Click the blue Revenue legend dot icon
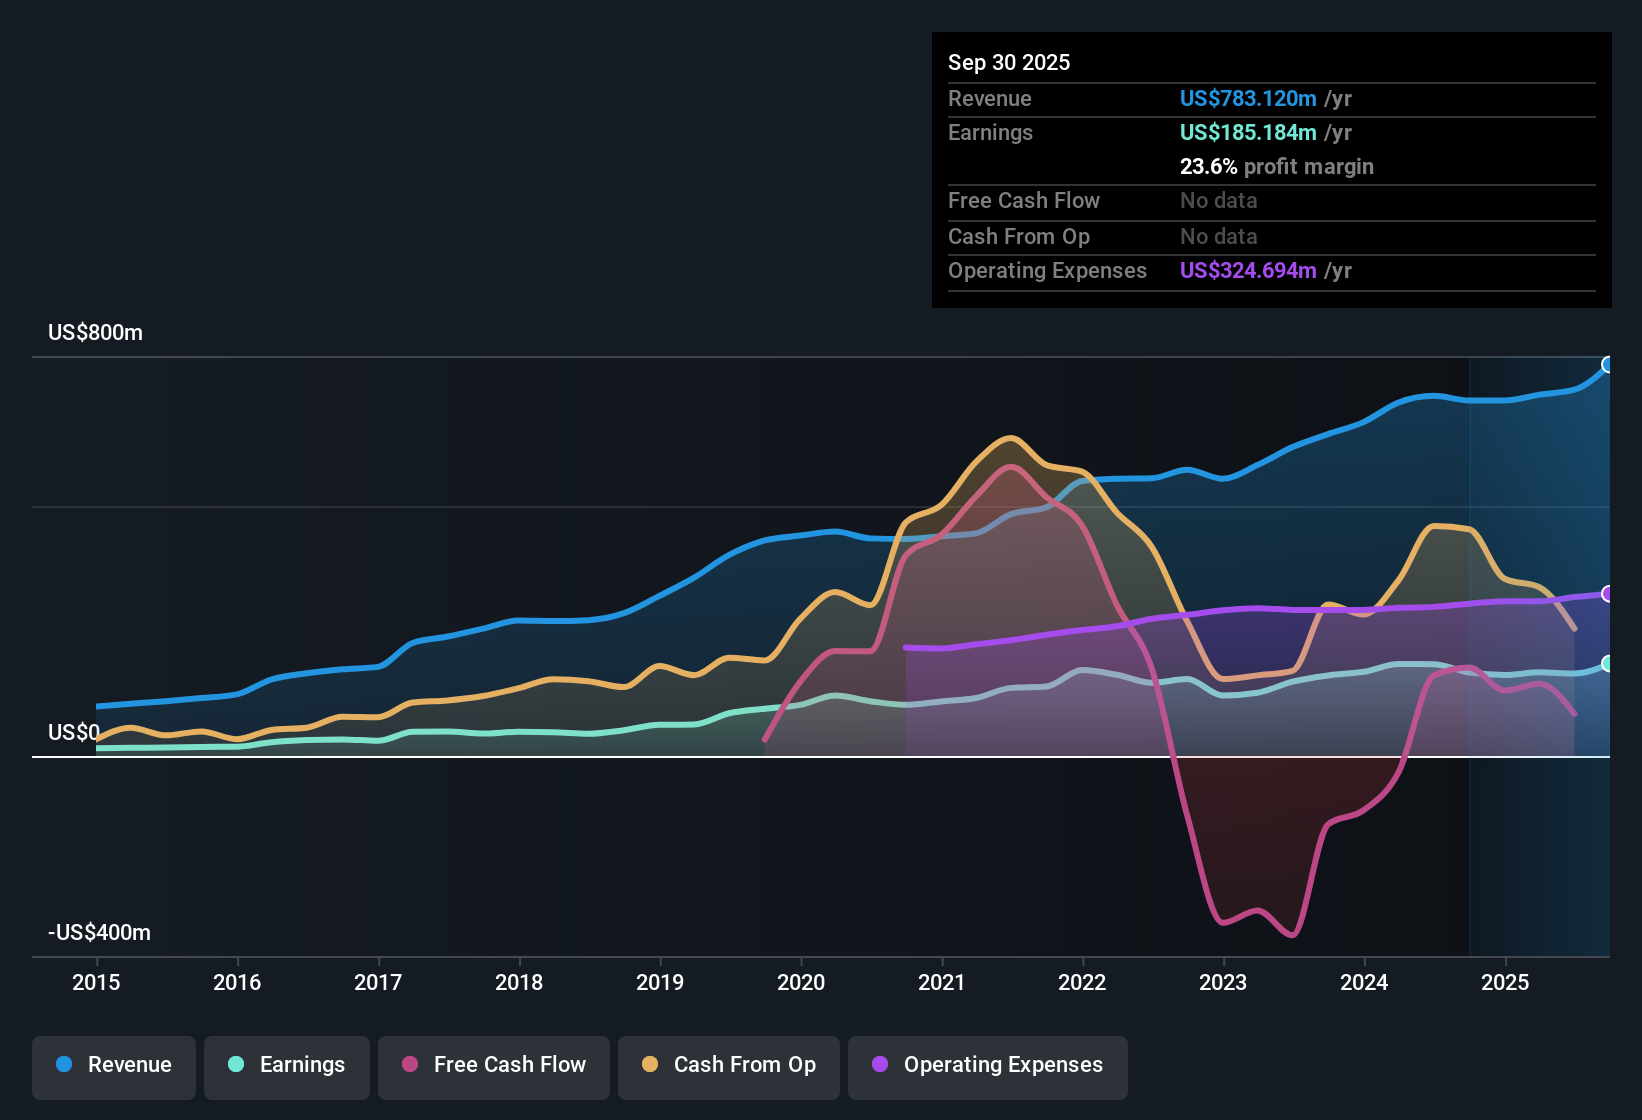 tap(62, 1065)
